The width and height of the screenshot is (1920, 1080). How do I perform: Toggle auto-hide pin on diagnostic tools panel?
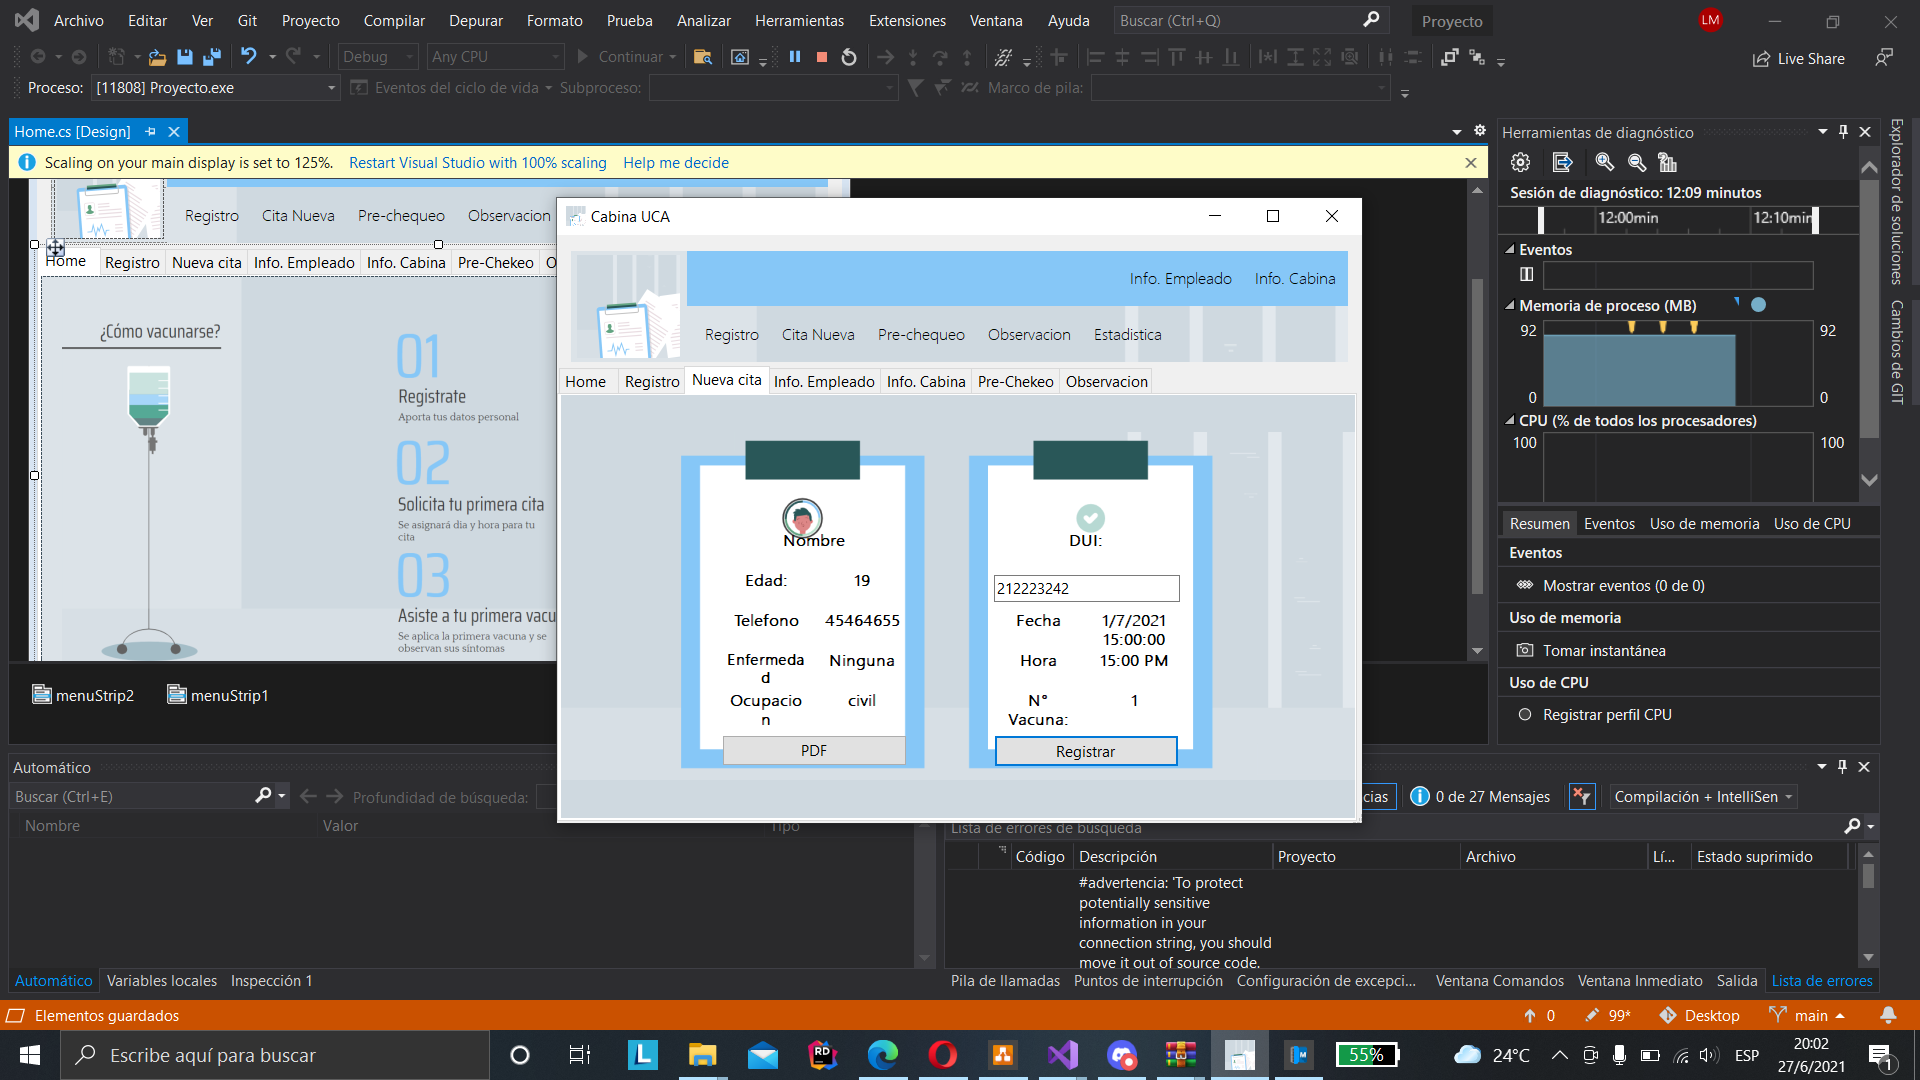1843,131
